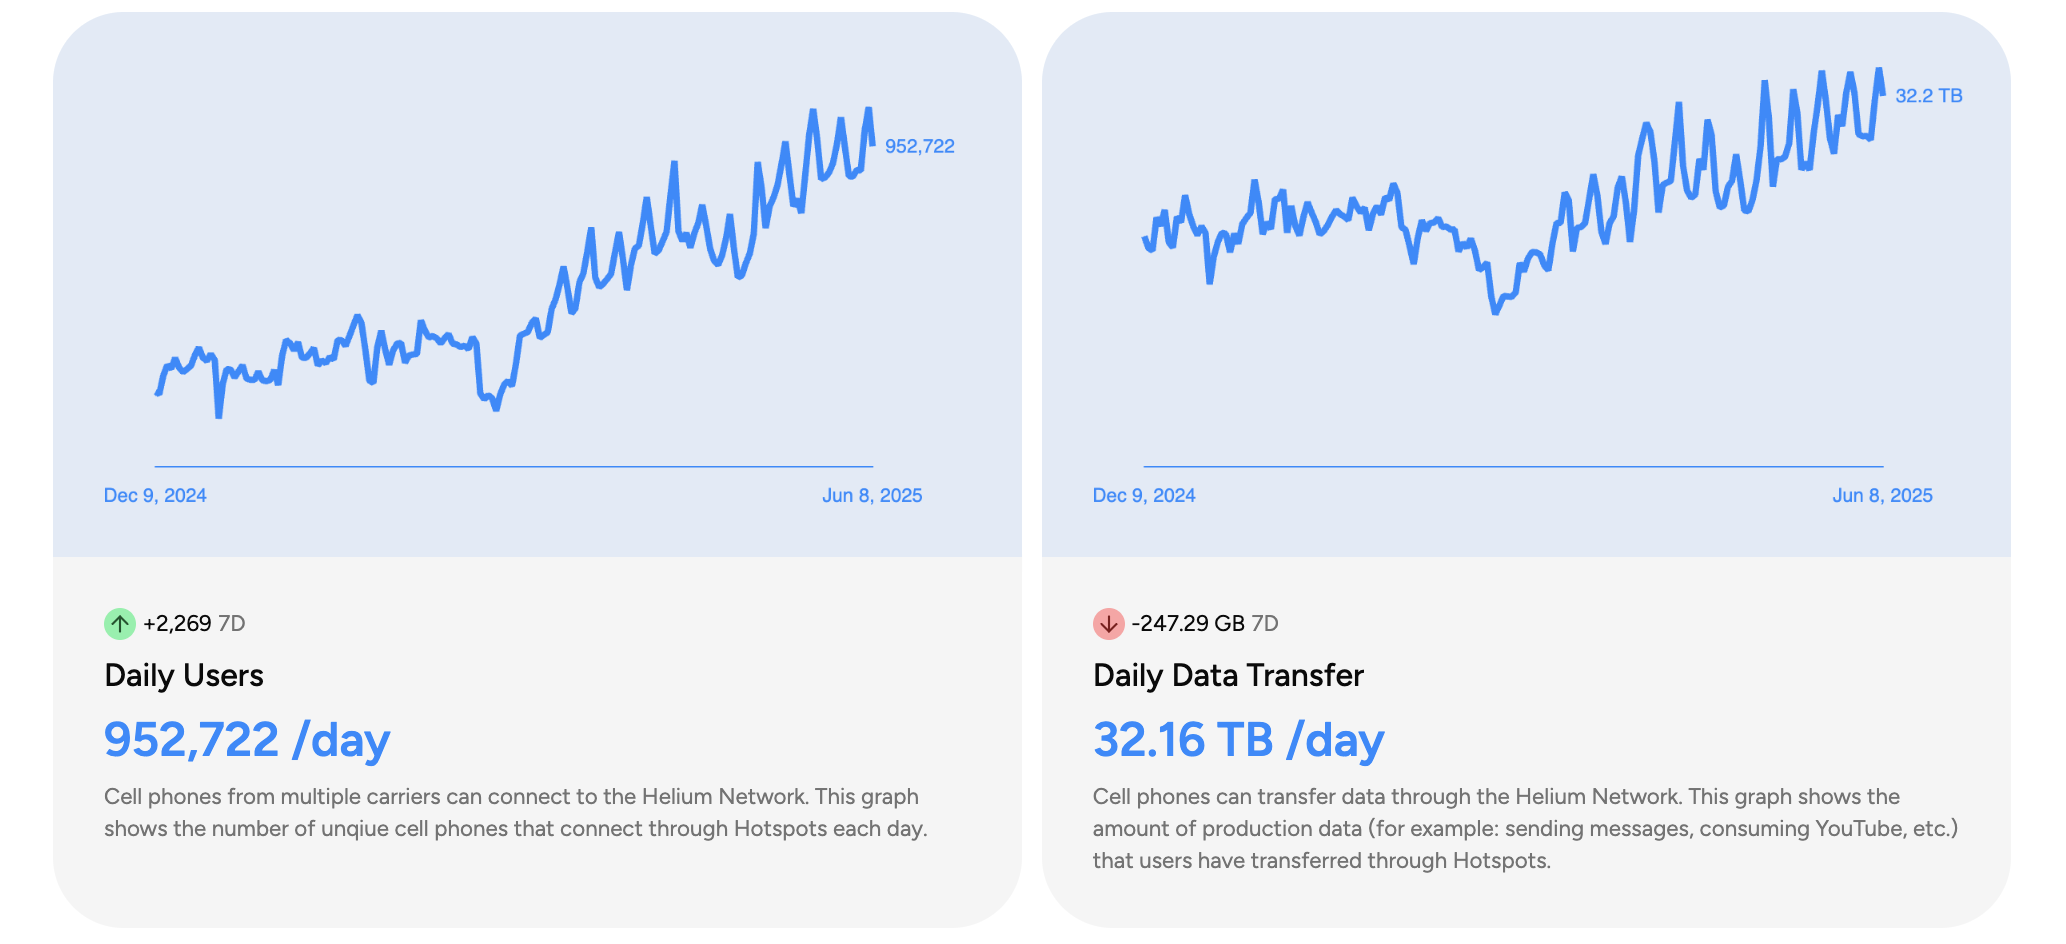
Task: Click the Daily Data Transfer description paragraph
Action: pyautogui.click(x=1525, y=829)
